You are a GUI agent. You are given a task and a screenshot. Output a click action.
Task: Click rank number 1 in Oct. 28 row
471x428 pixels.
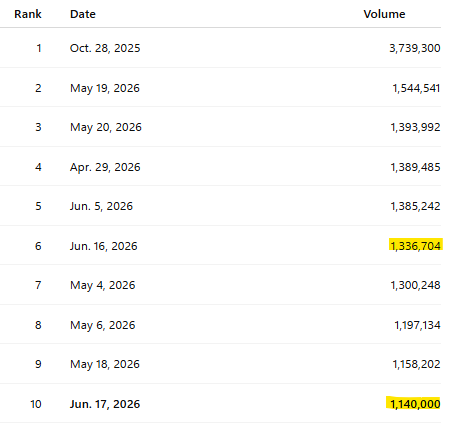tap(39, 48)
